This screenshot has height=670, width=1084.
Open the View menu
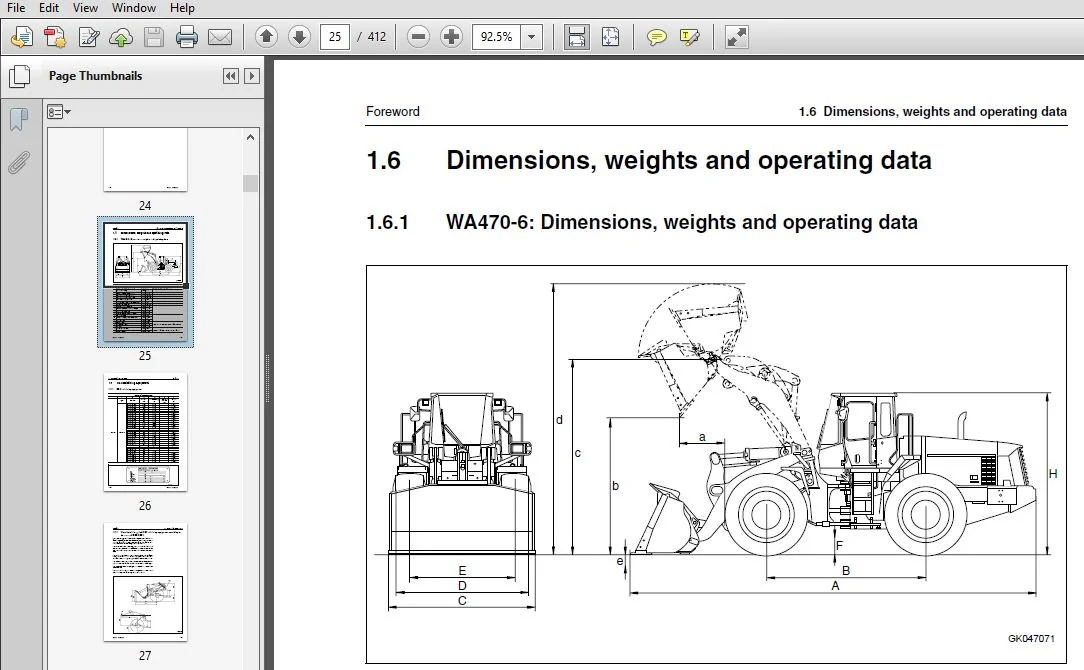(x=85, y=8)
